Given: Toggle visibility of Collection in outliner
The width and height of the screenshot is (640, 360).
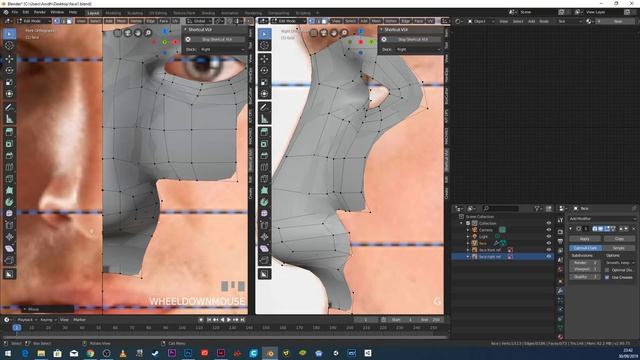Looking at the screenshot, I should [x=549, y=223].
